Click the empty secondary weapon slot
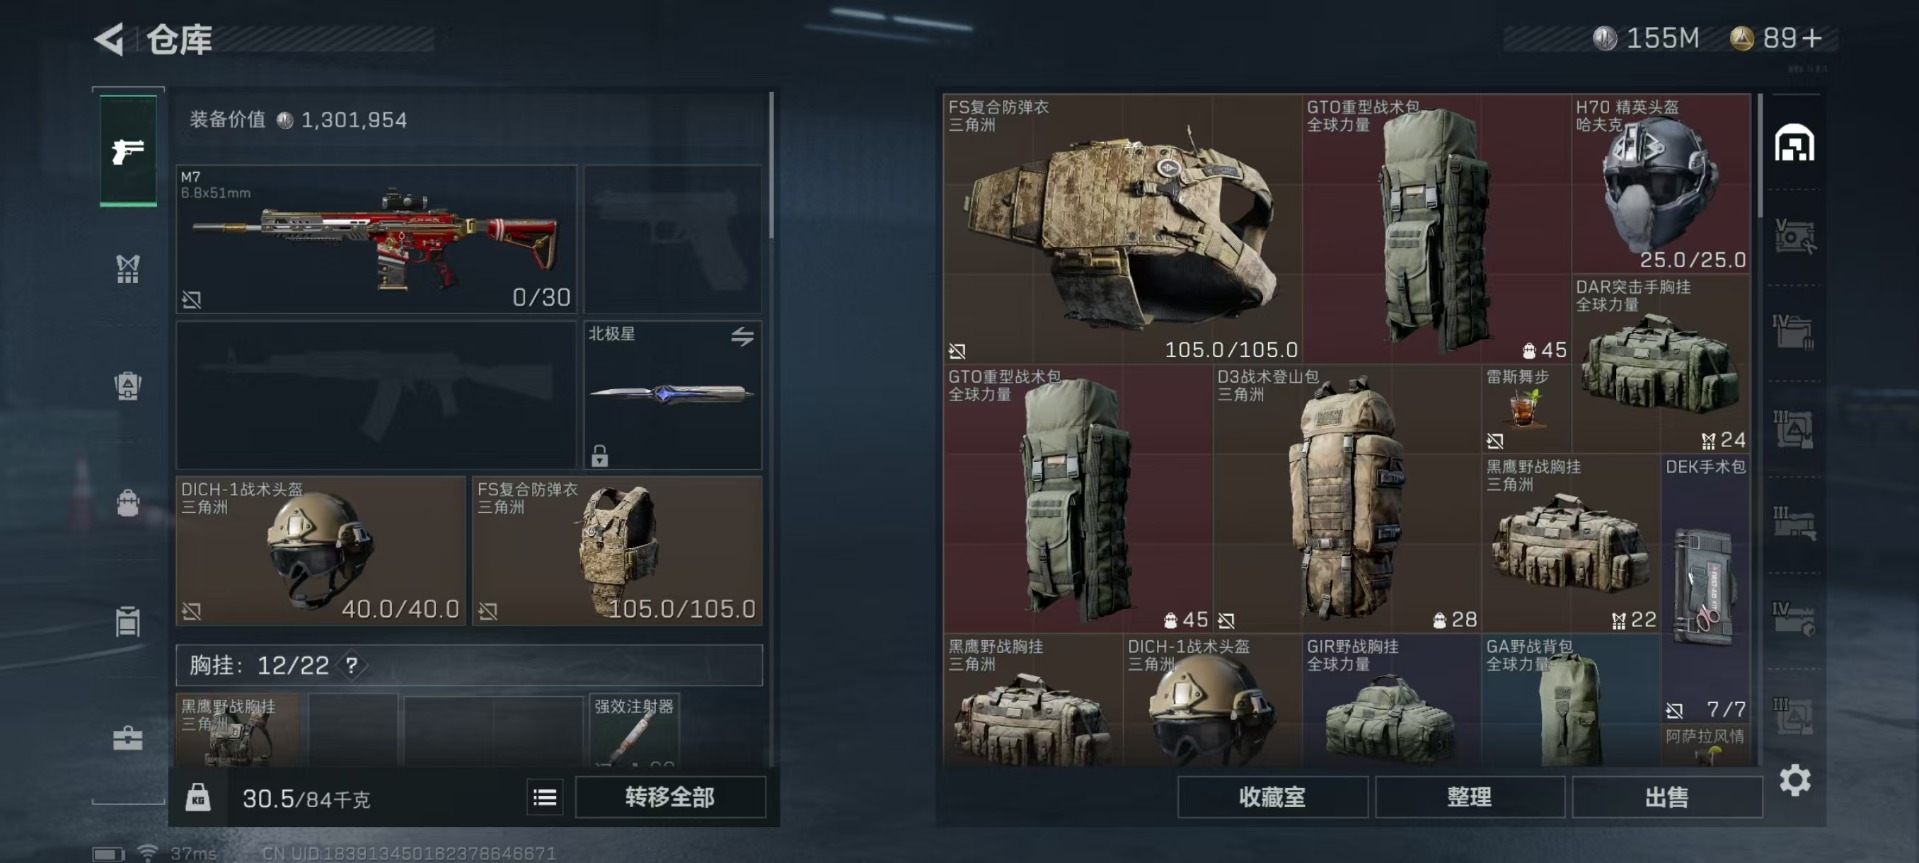This screenshot has height=863, width=1919. (377, 395)
